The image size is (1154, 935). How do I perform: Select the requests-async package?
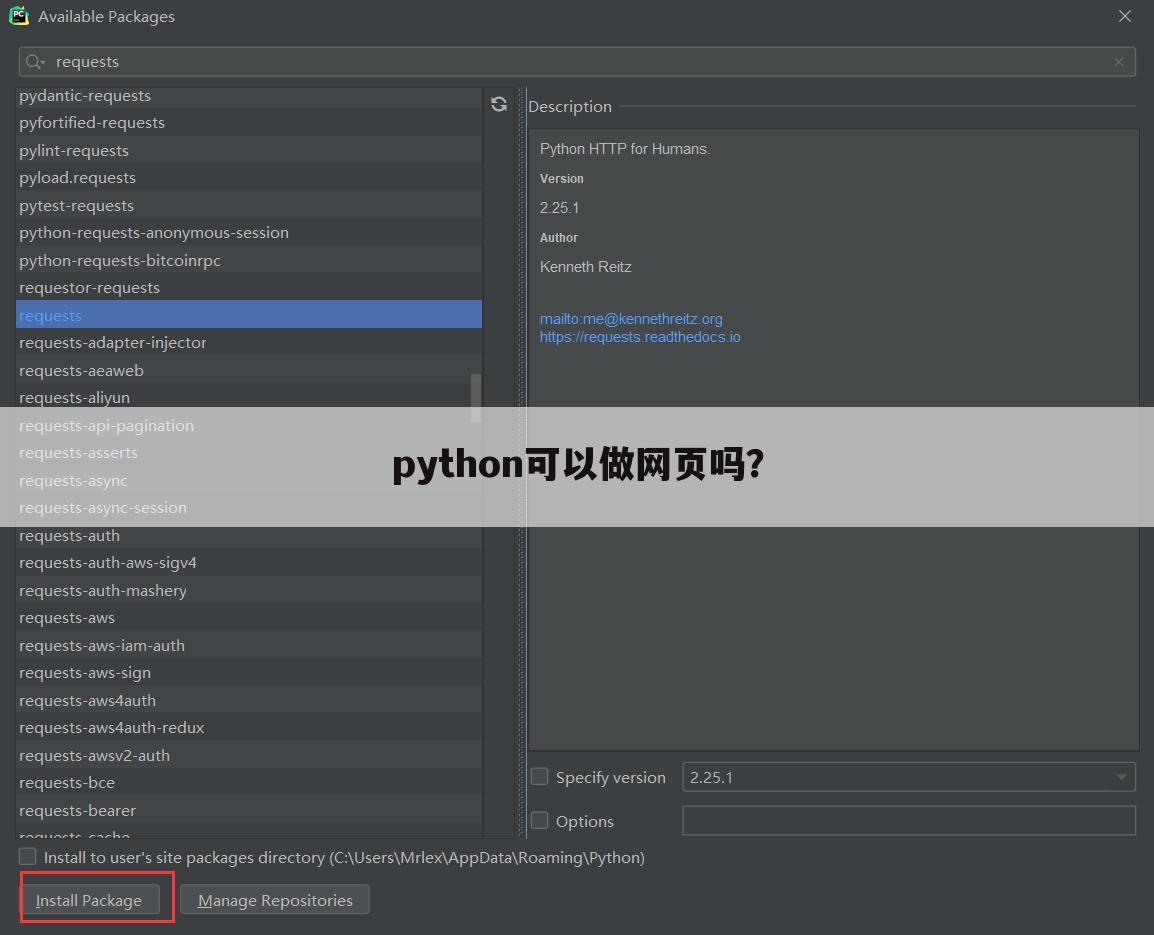tap(73, 480)
